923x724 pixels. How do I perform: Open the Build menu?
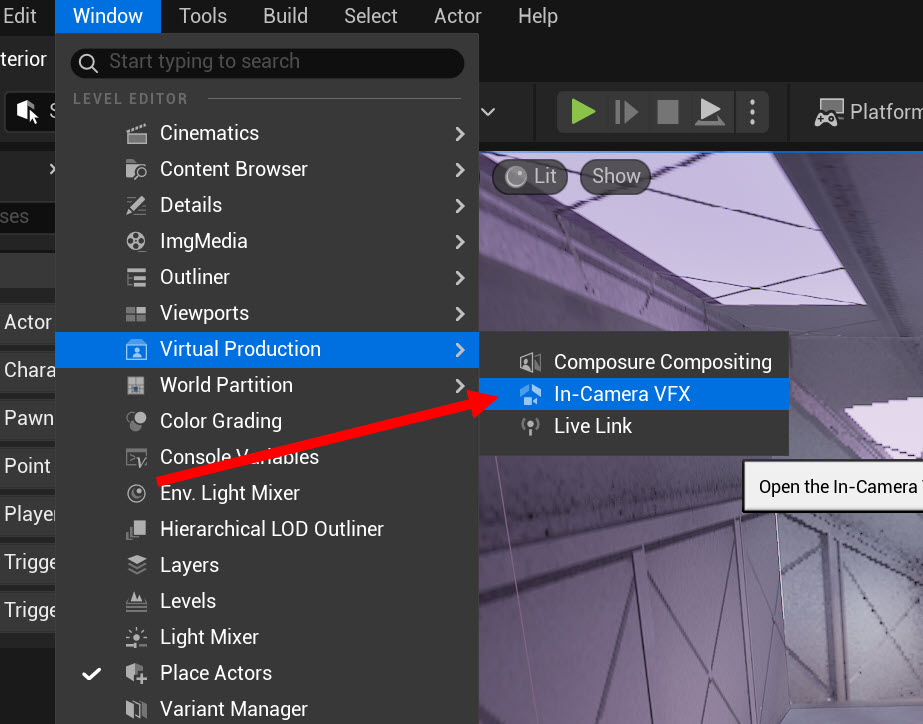[x=285, y=16]
